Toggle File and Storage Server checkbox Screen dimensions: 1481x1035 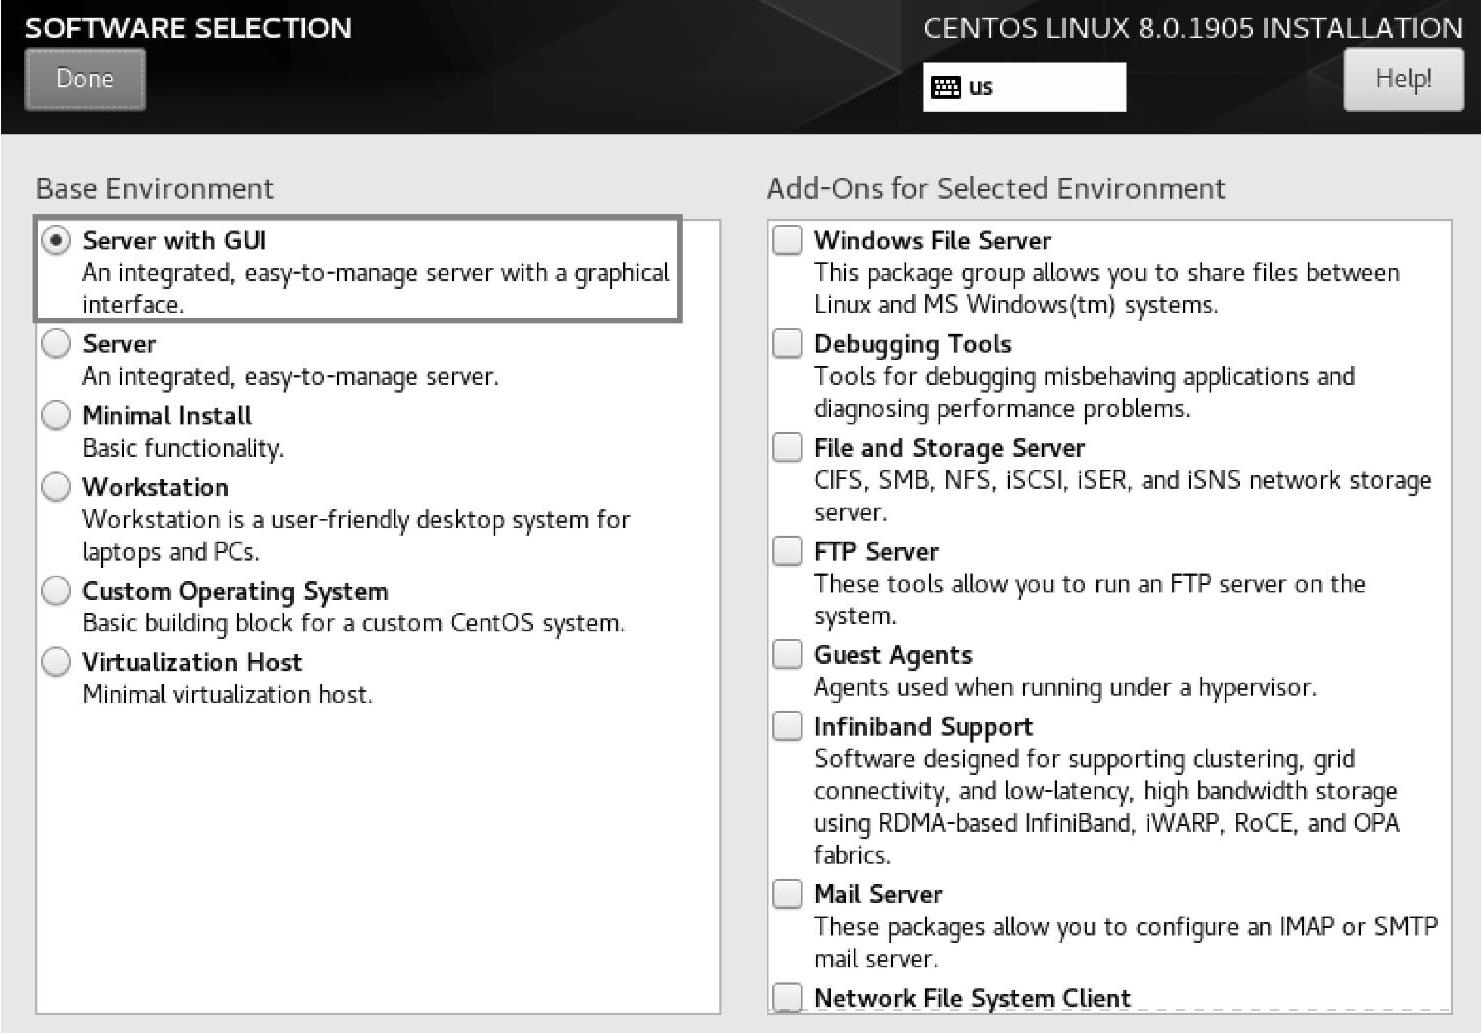pos(787,447)
